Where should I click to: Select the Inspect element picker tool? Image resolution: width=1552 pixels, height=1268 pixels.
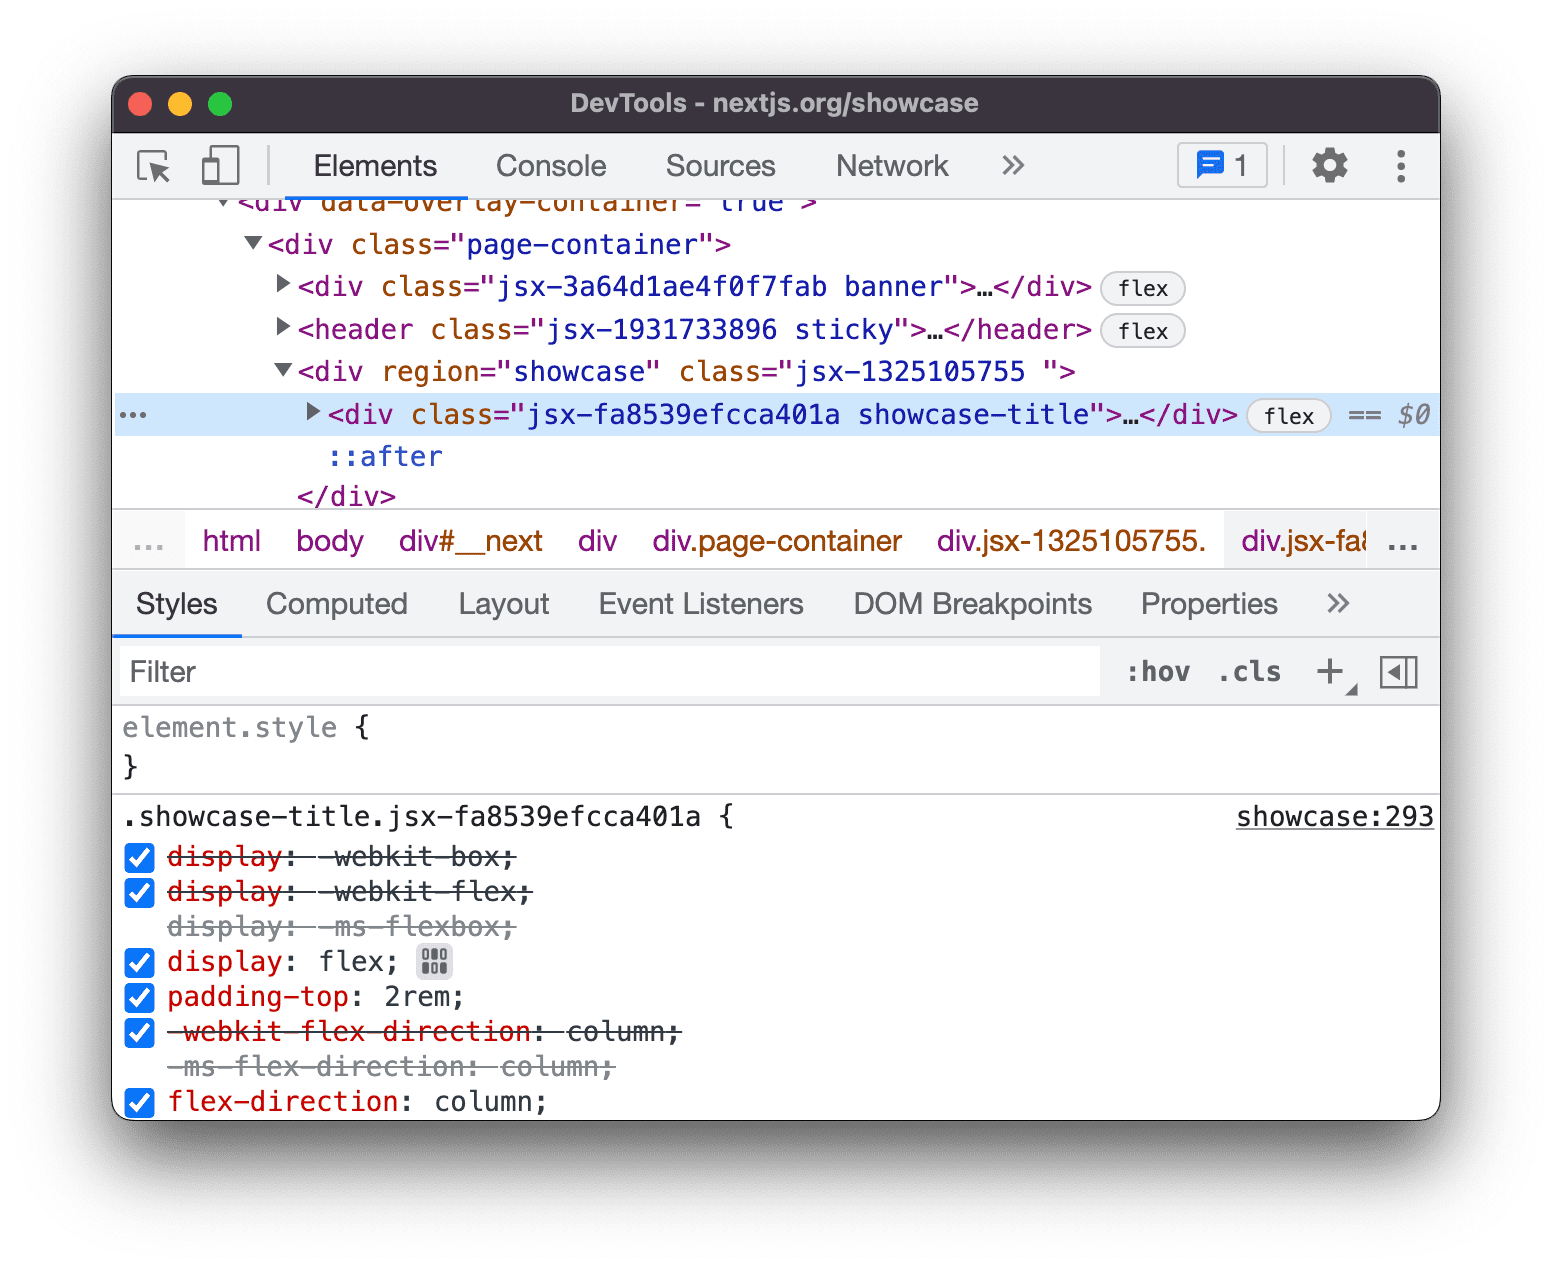click(152, 166)
